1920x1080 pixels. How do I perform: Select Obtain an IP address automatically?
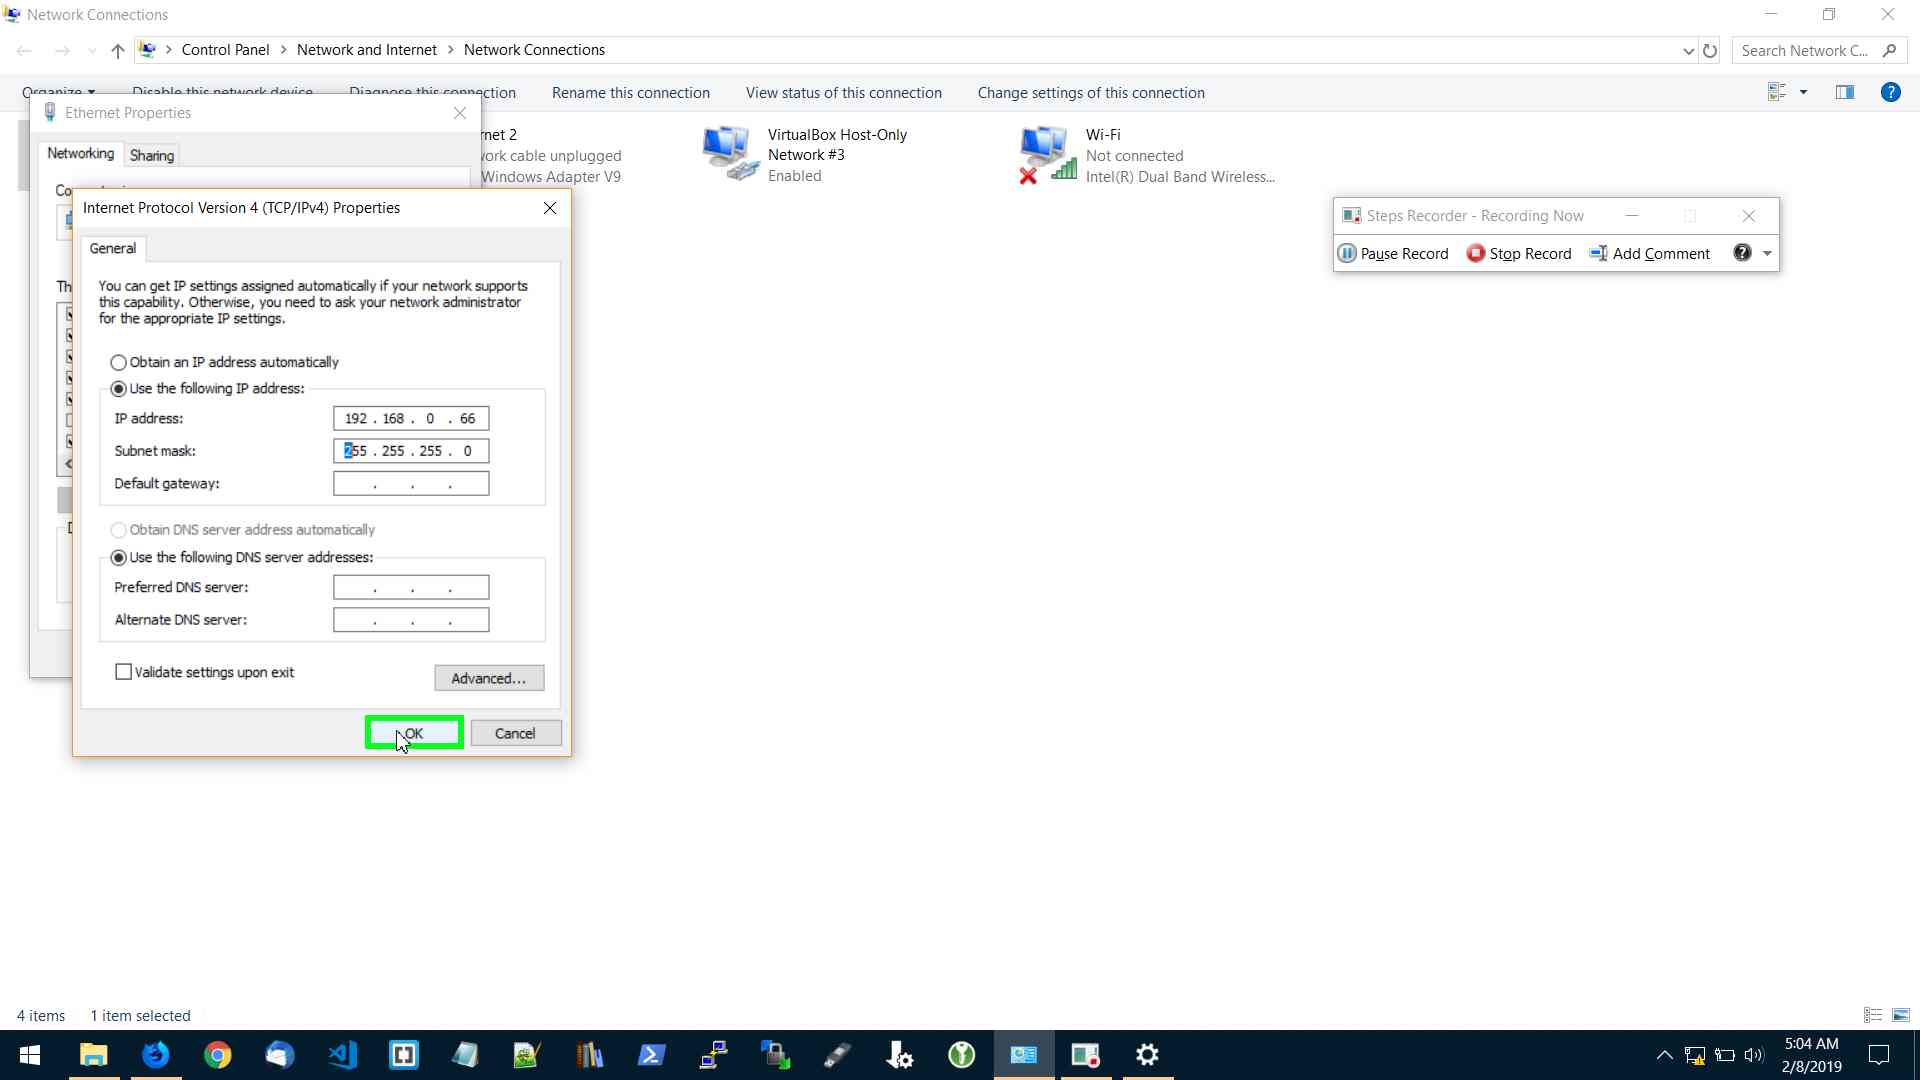pos(119,362)
